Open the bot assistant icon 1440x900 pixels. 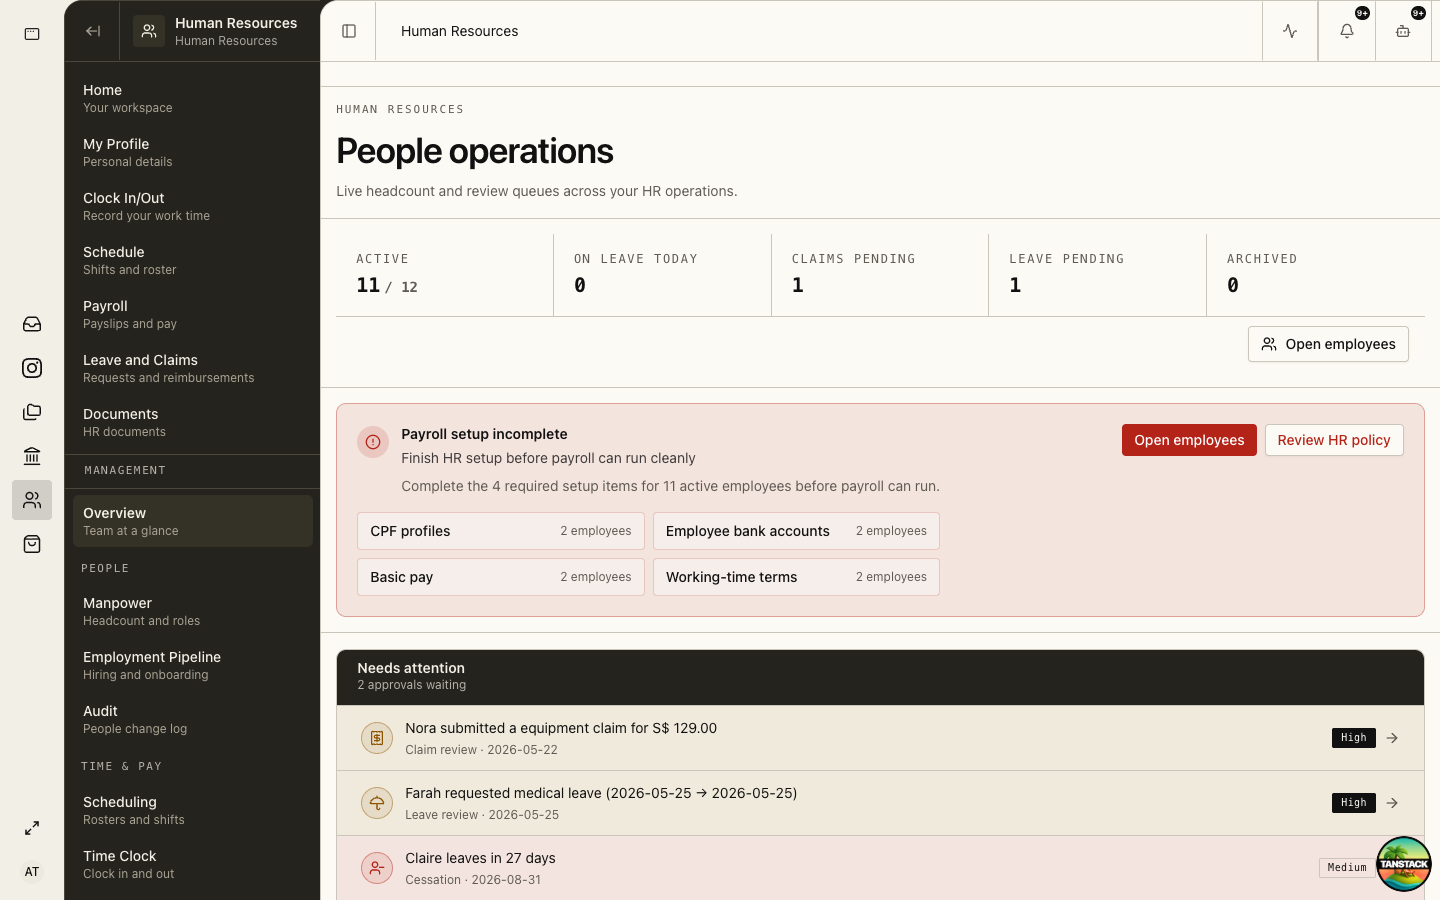click(x=1403, y=31)
